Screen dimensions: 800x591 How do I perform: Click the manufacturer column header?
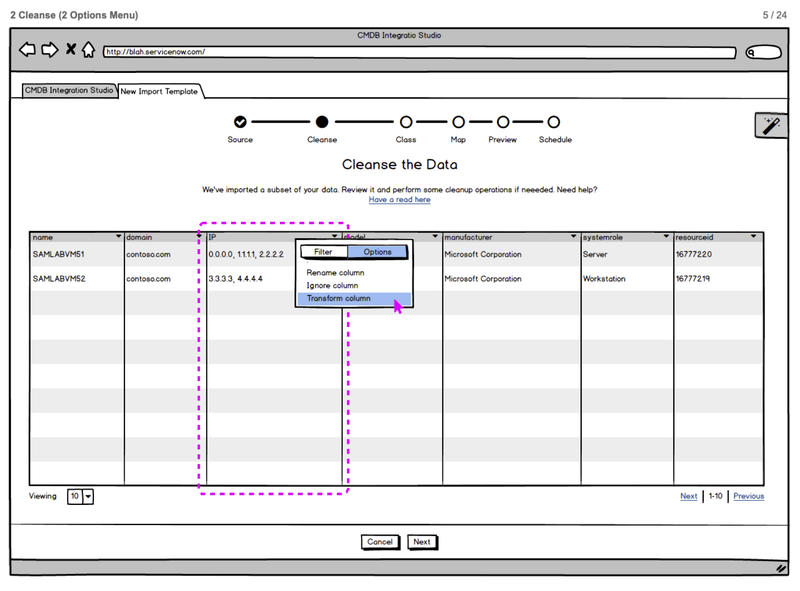click(511, 237)
